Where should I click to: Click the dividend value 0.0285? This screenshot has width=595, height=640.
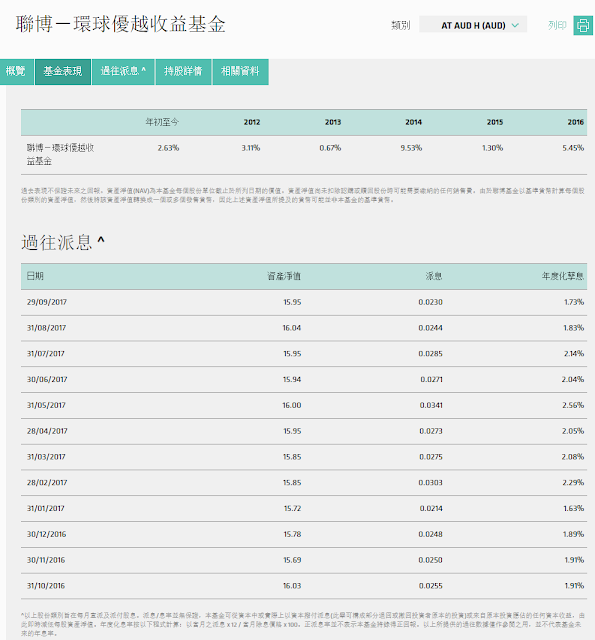point(431,353)
